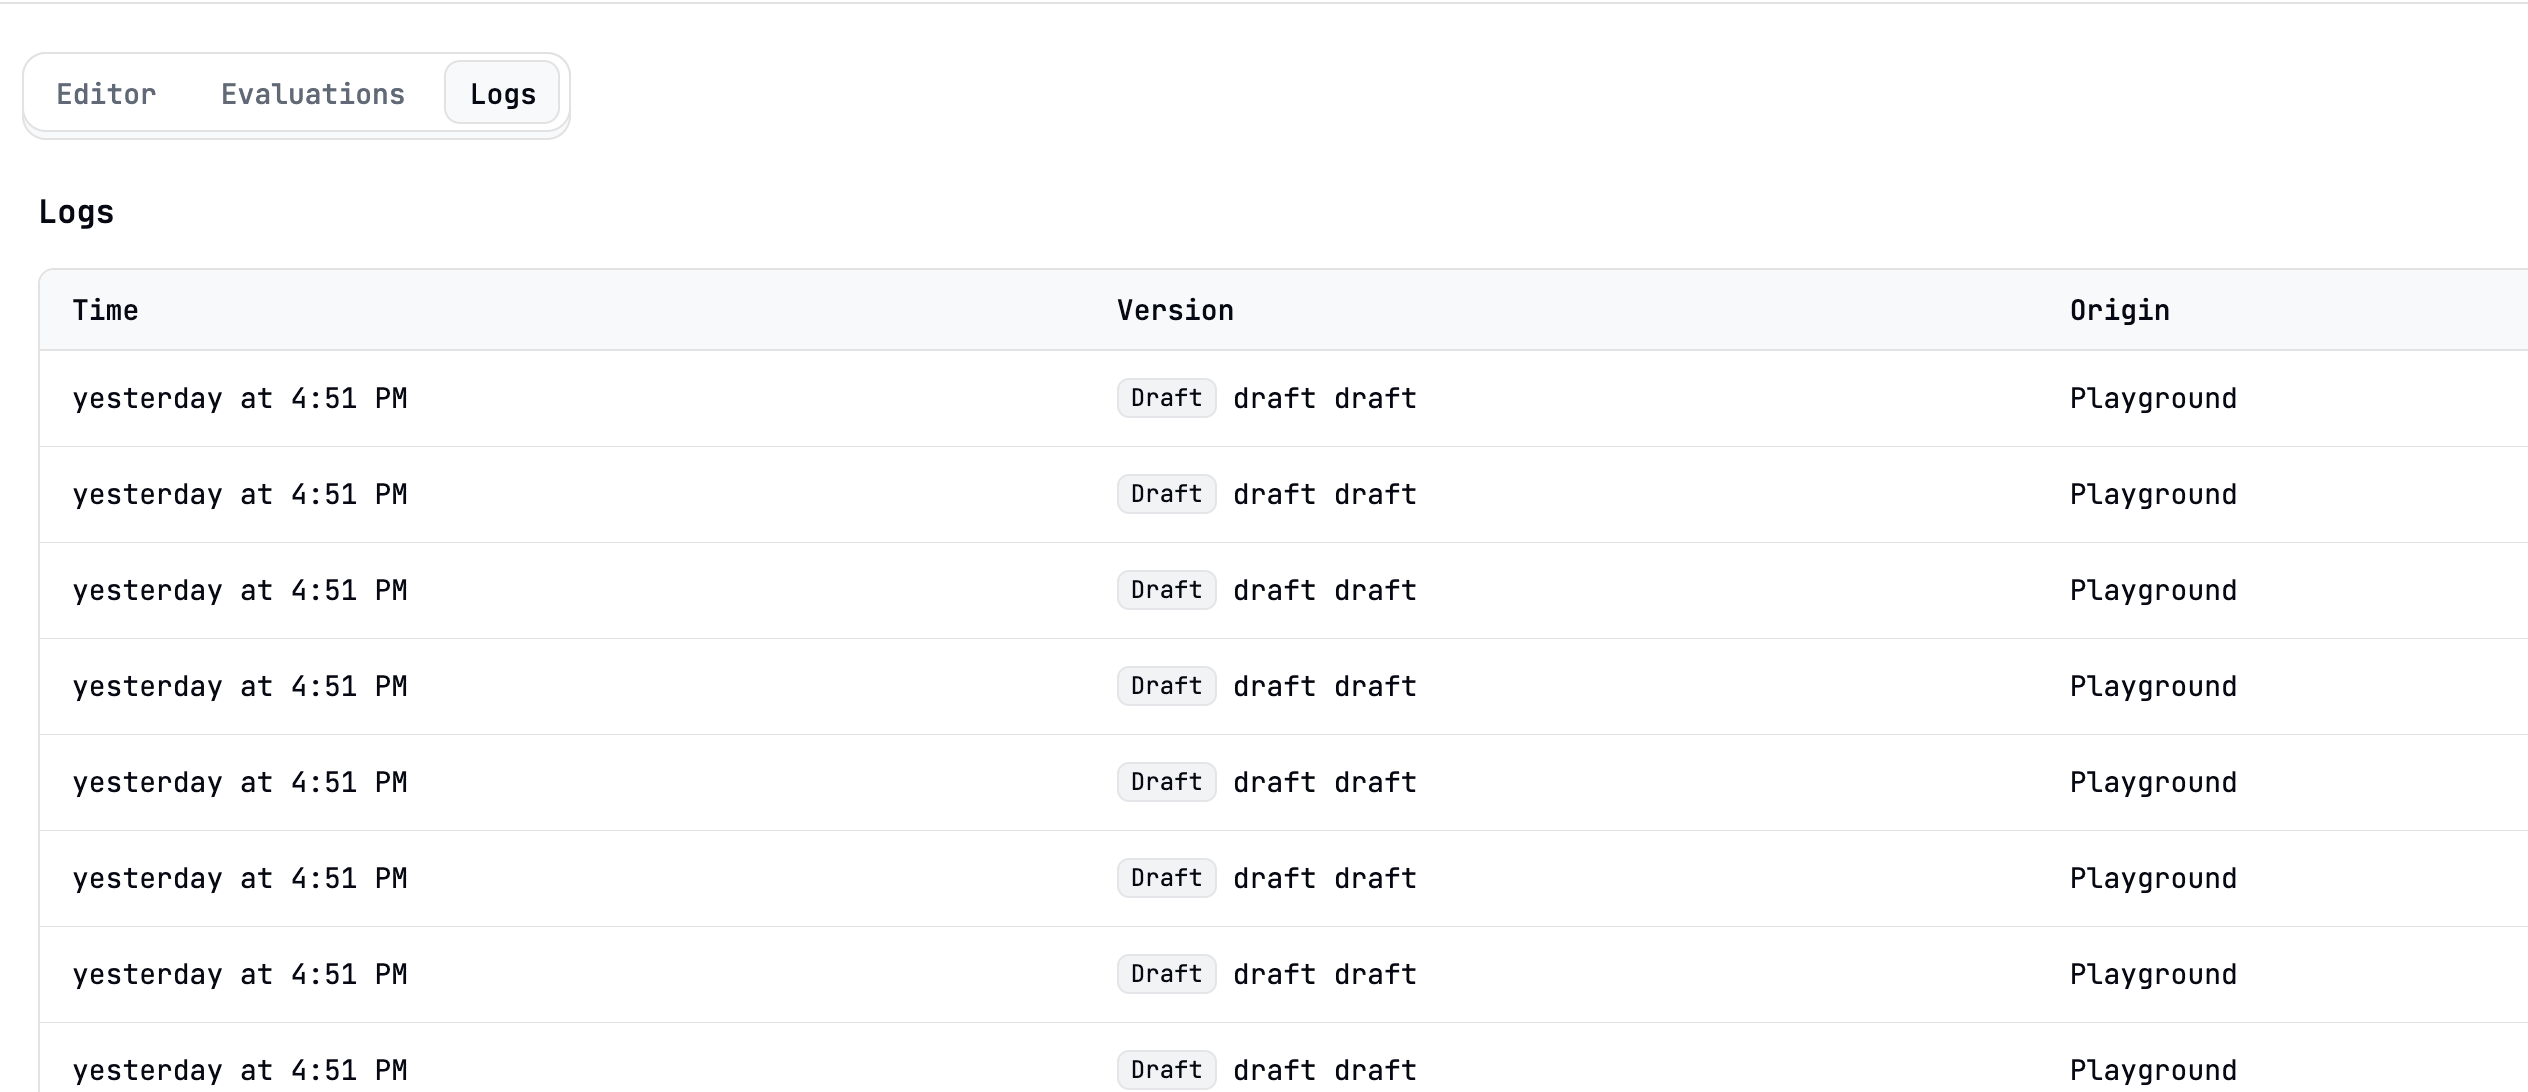
Task: Open the Evaluations tab
Action: [312, 94]
